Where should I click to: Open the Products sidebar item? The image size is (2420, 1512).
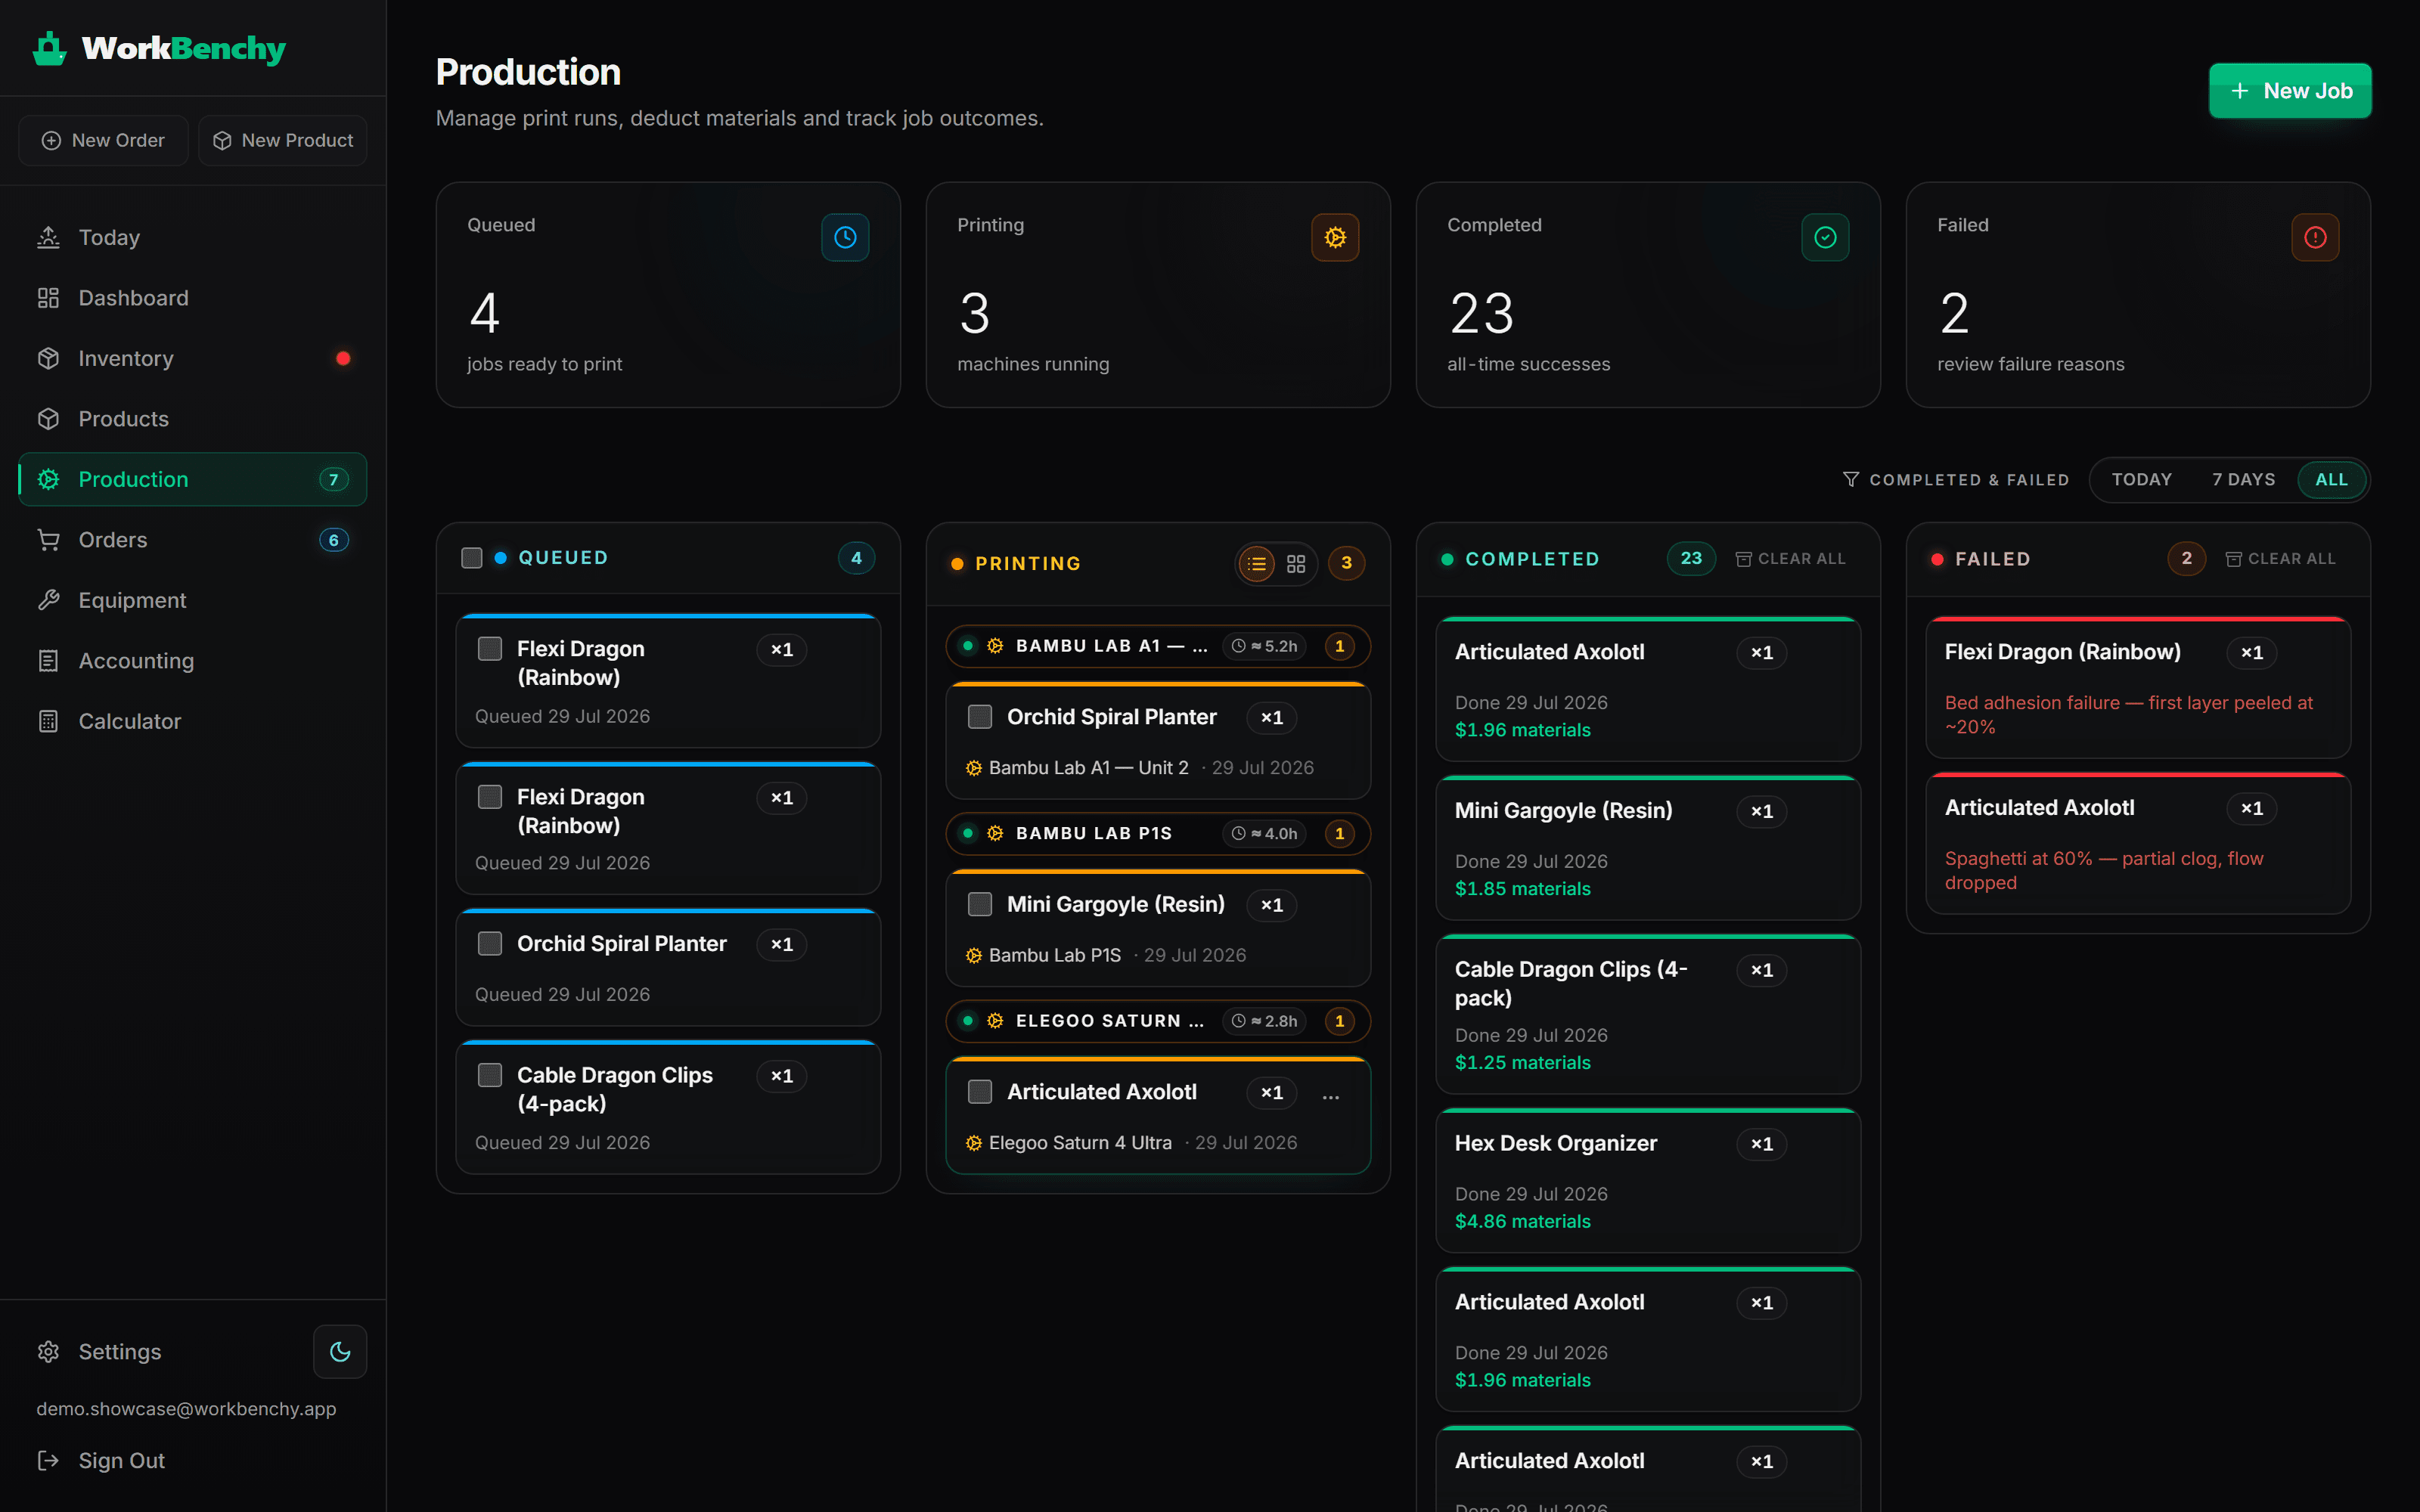[x=192, y=419]
